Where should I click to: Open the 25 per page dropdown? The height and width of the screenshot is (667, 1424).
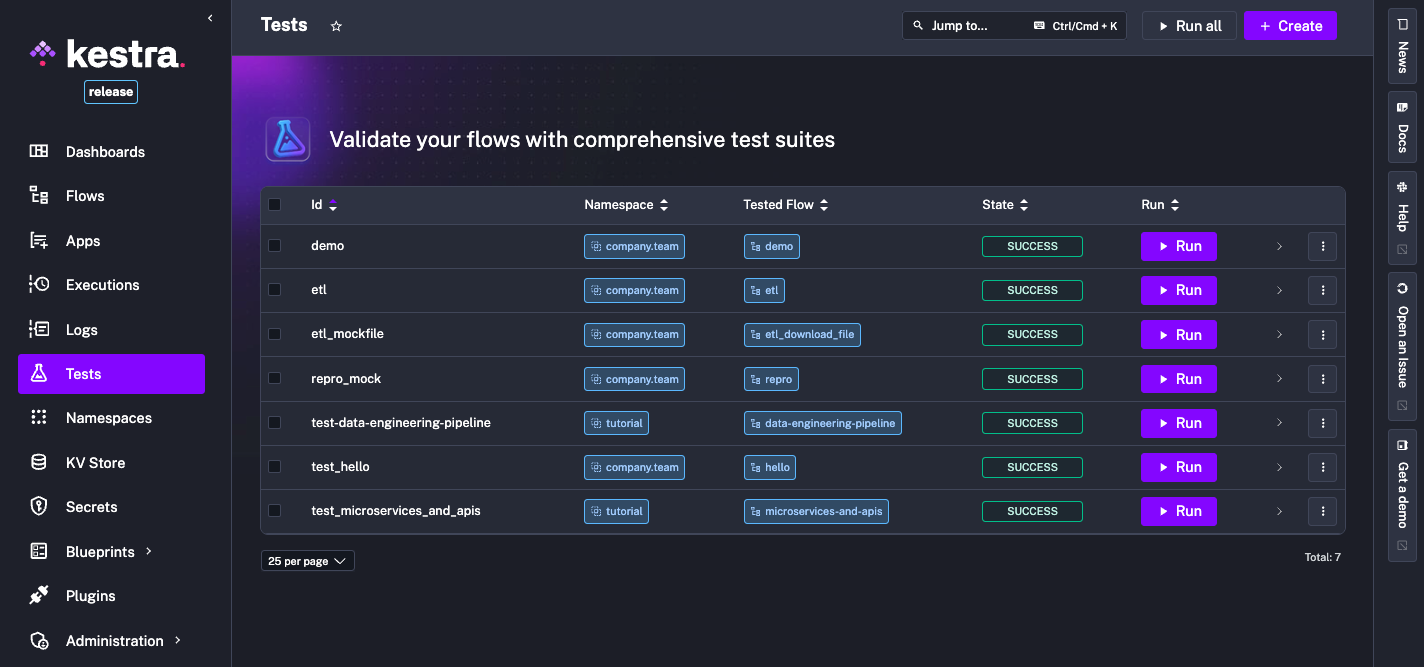click(x=307, y=561)
